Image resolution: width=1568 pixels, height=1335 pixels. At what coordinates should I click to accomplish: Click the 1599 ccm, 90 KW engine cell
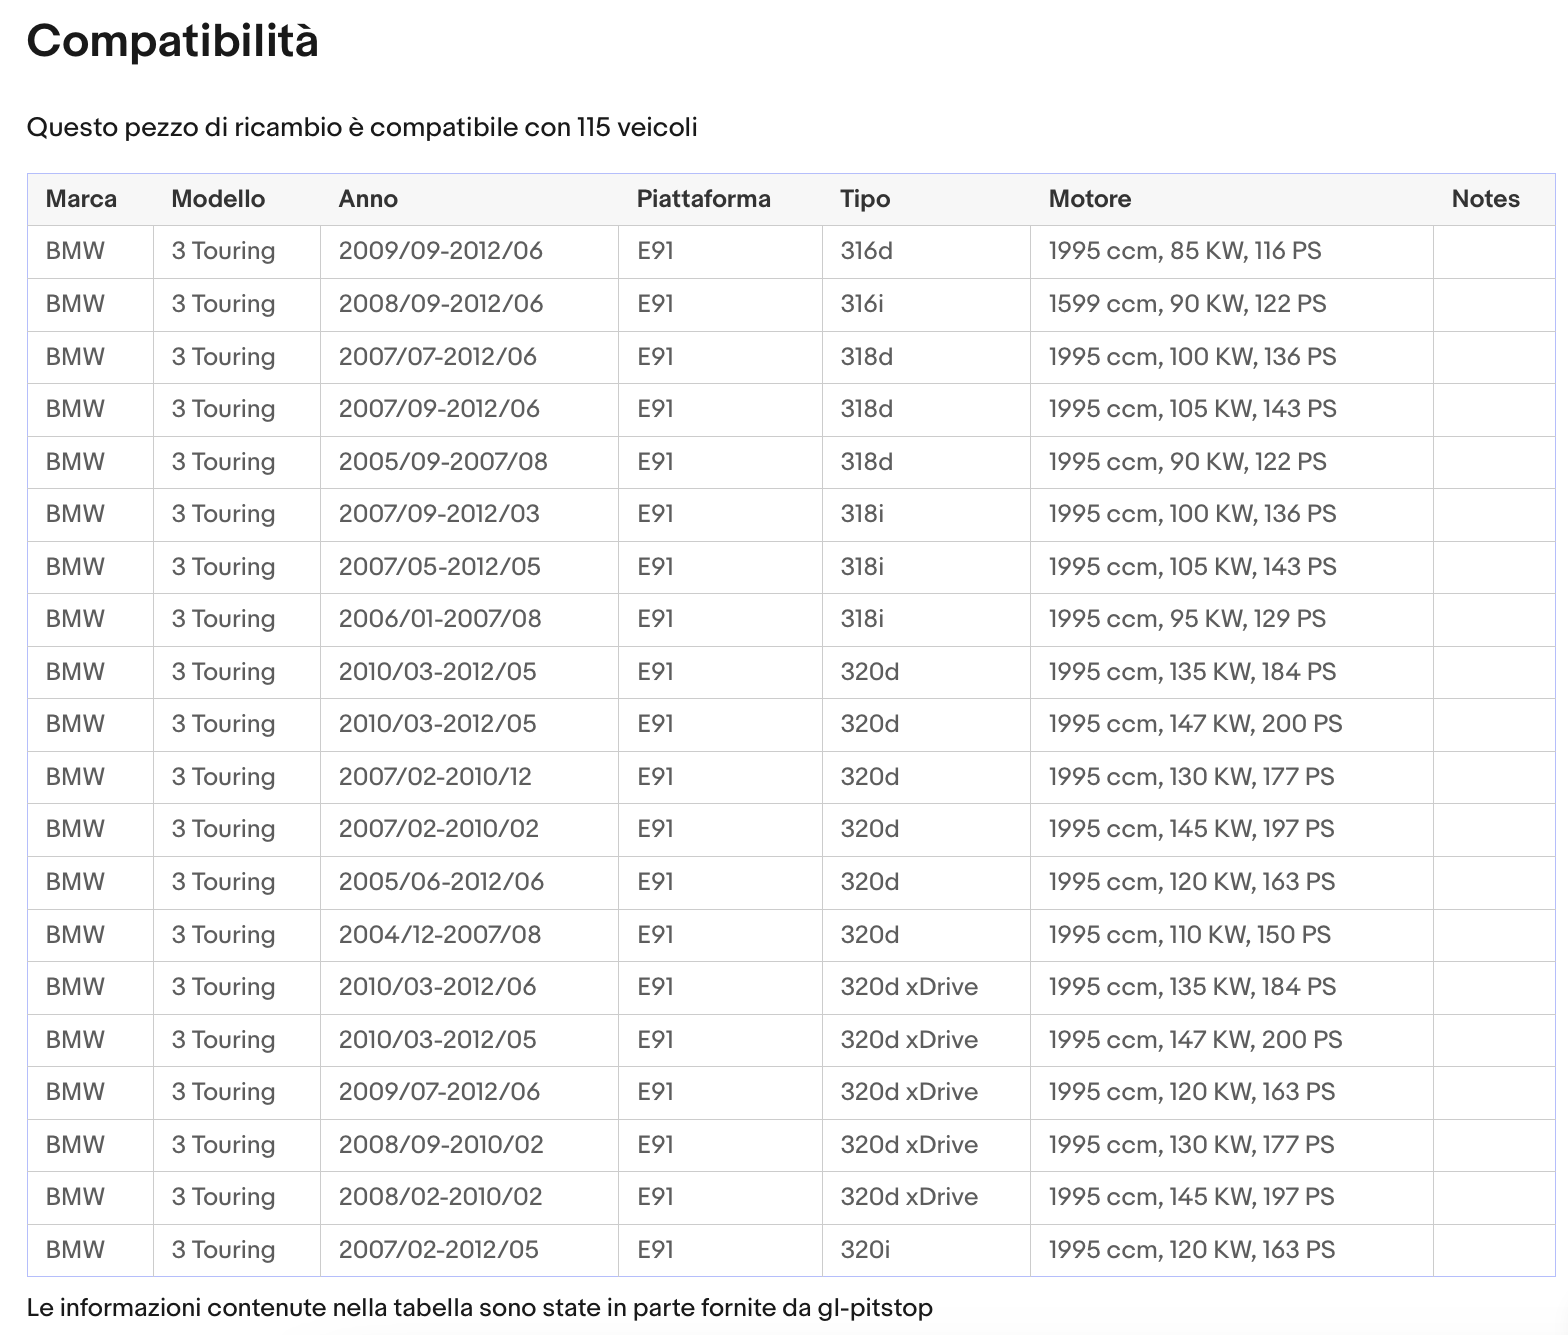1231,304
